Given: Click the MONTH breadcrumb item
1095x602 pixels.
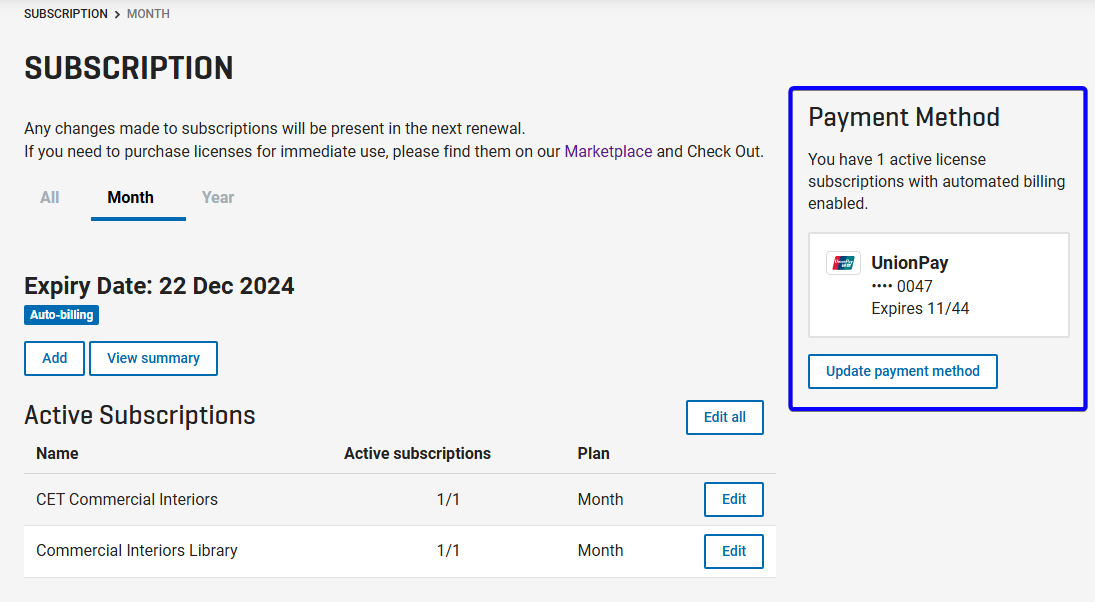Looking at the screenshot, I should [148, 14].
